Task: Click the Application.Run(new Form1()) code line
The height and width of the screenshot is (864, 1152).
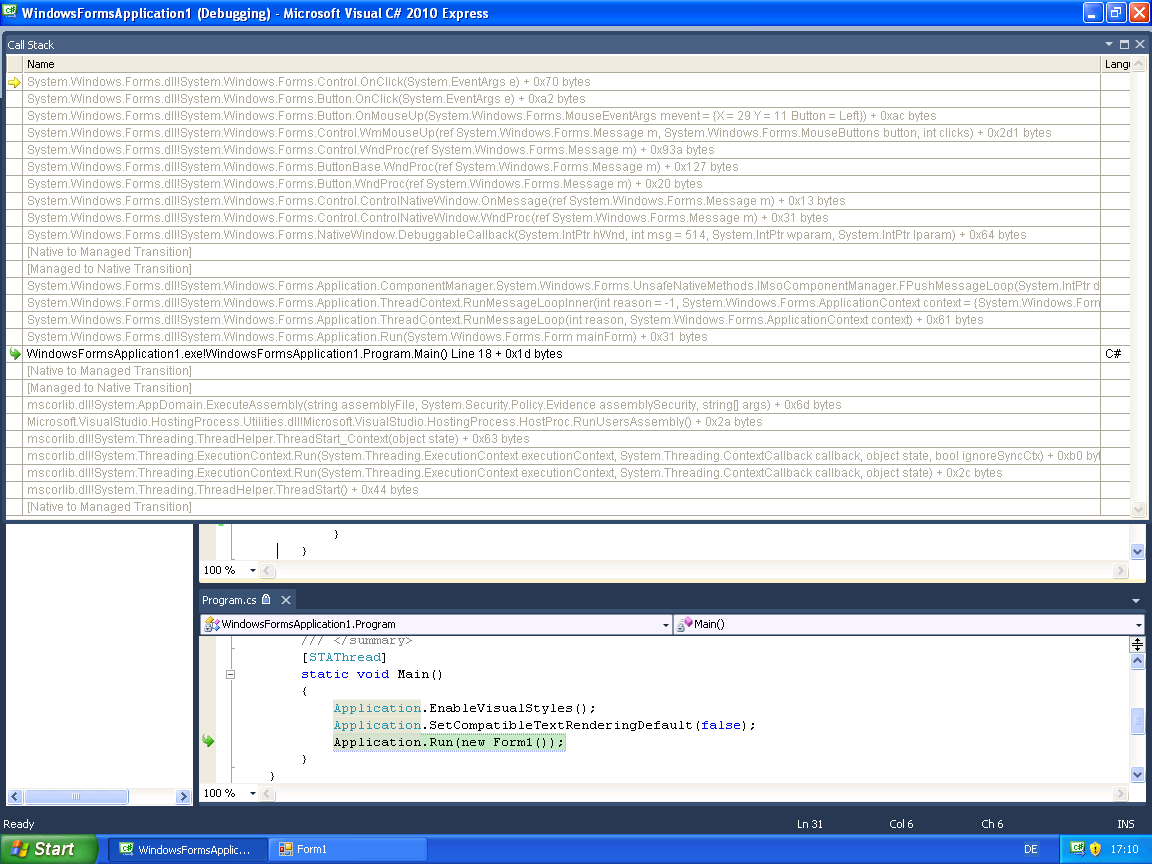Action: click(449, 742)
